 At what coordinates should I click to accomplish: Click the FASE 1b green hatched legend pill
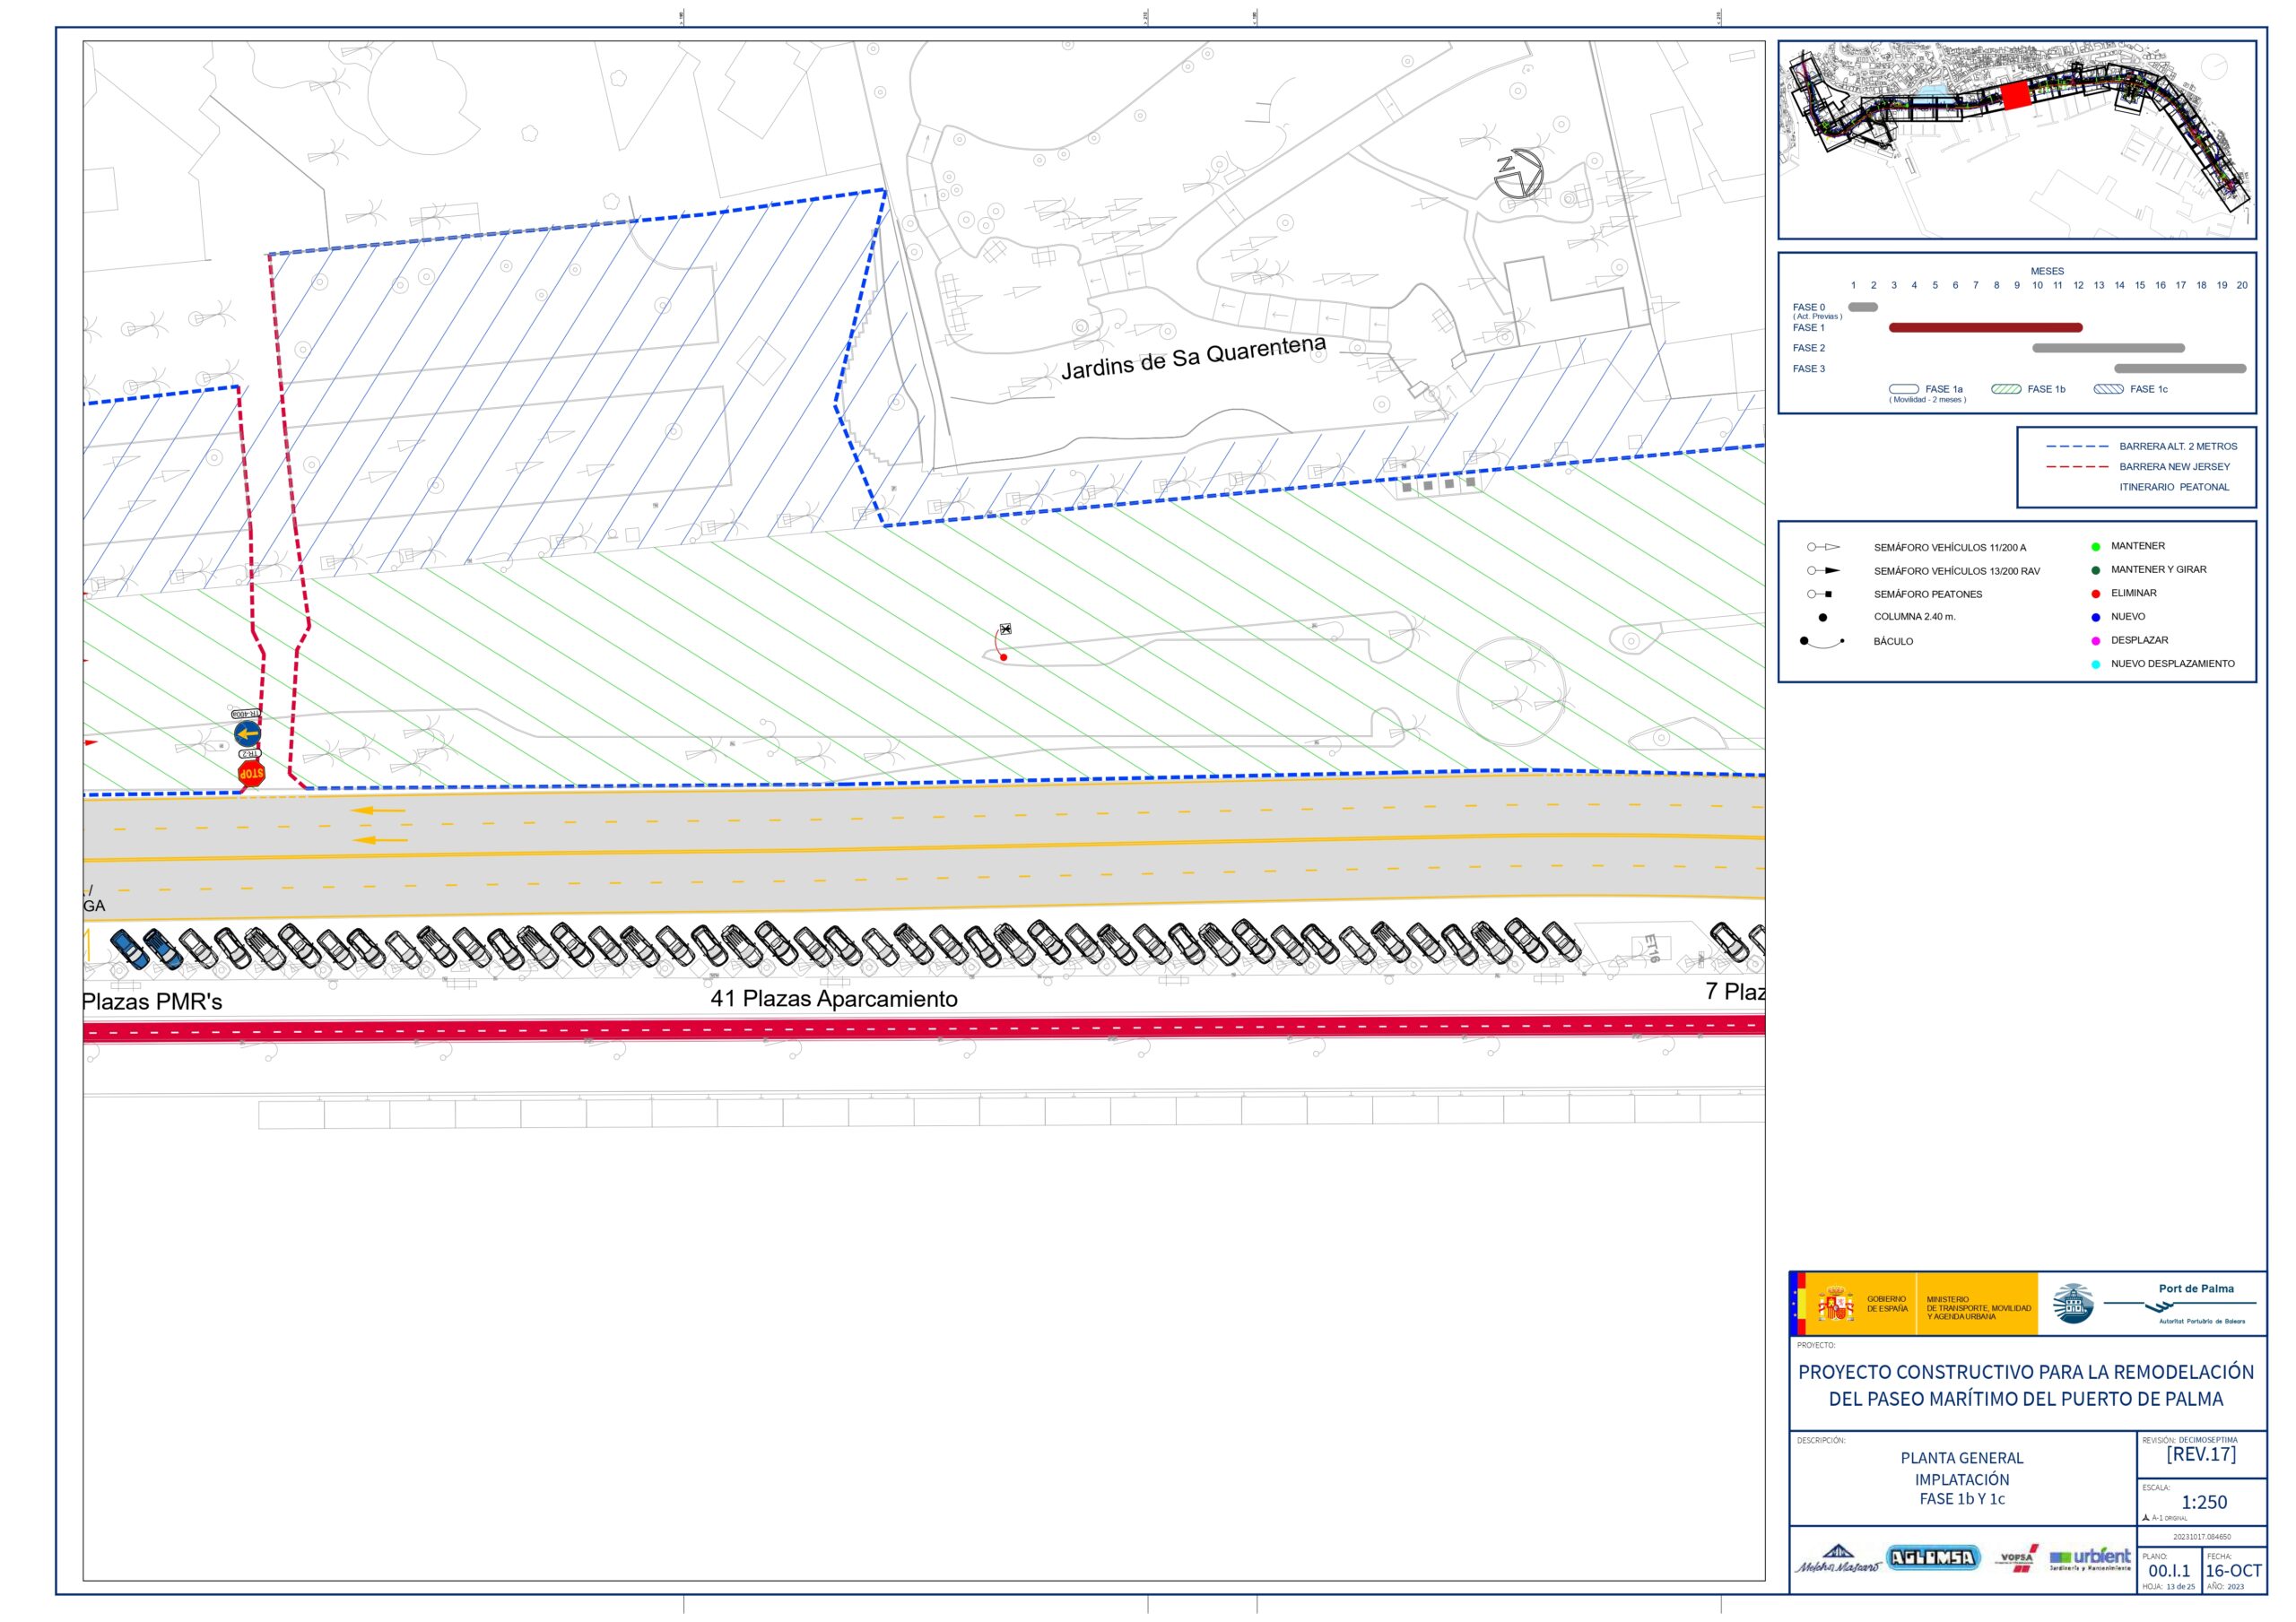2007,389
